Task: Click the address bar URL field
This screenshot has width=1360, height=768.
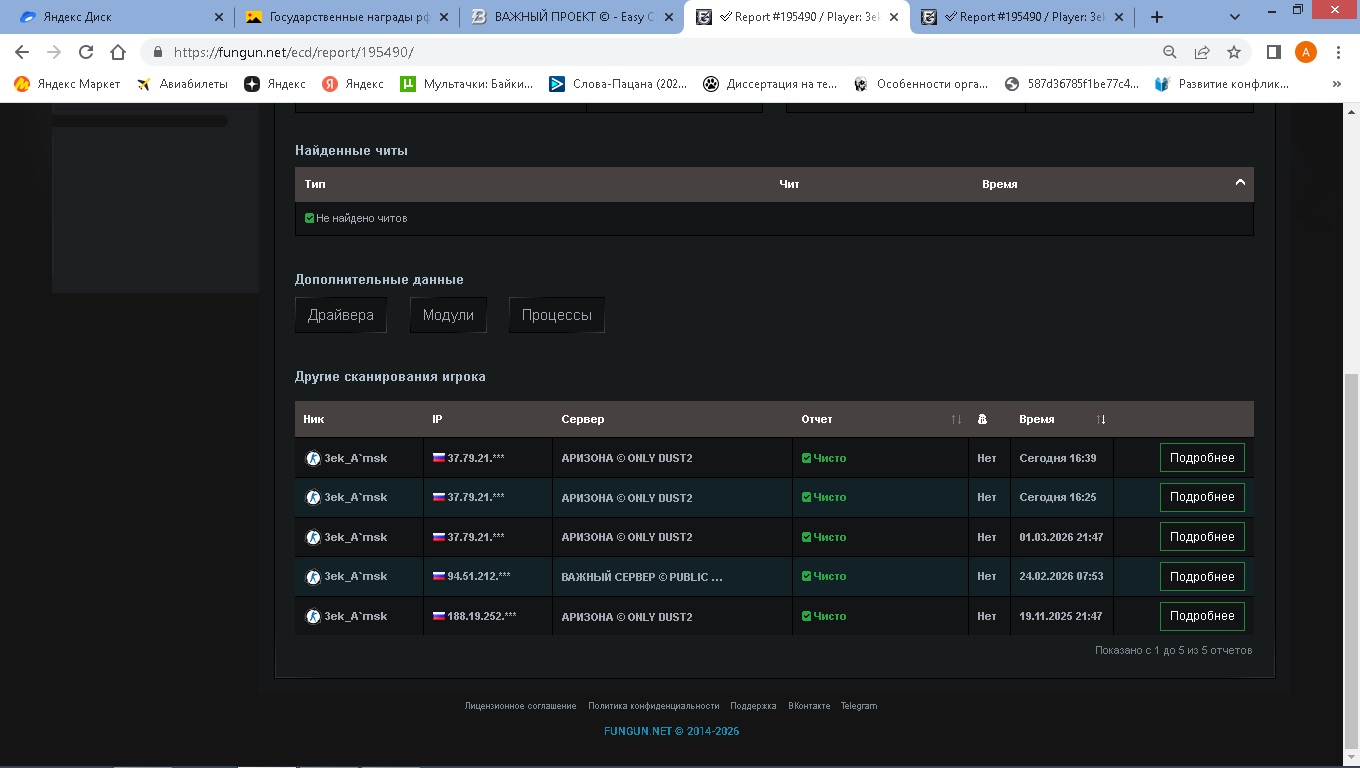Action: [600, 52]
